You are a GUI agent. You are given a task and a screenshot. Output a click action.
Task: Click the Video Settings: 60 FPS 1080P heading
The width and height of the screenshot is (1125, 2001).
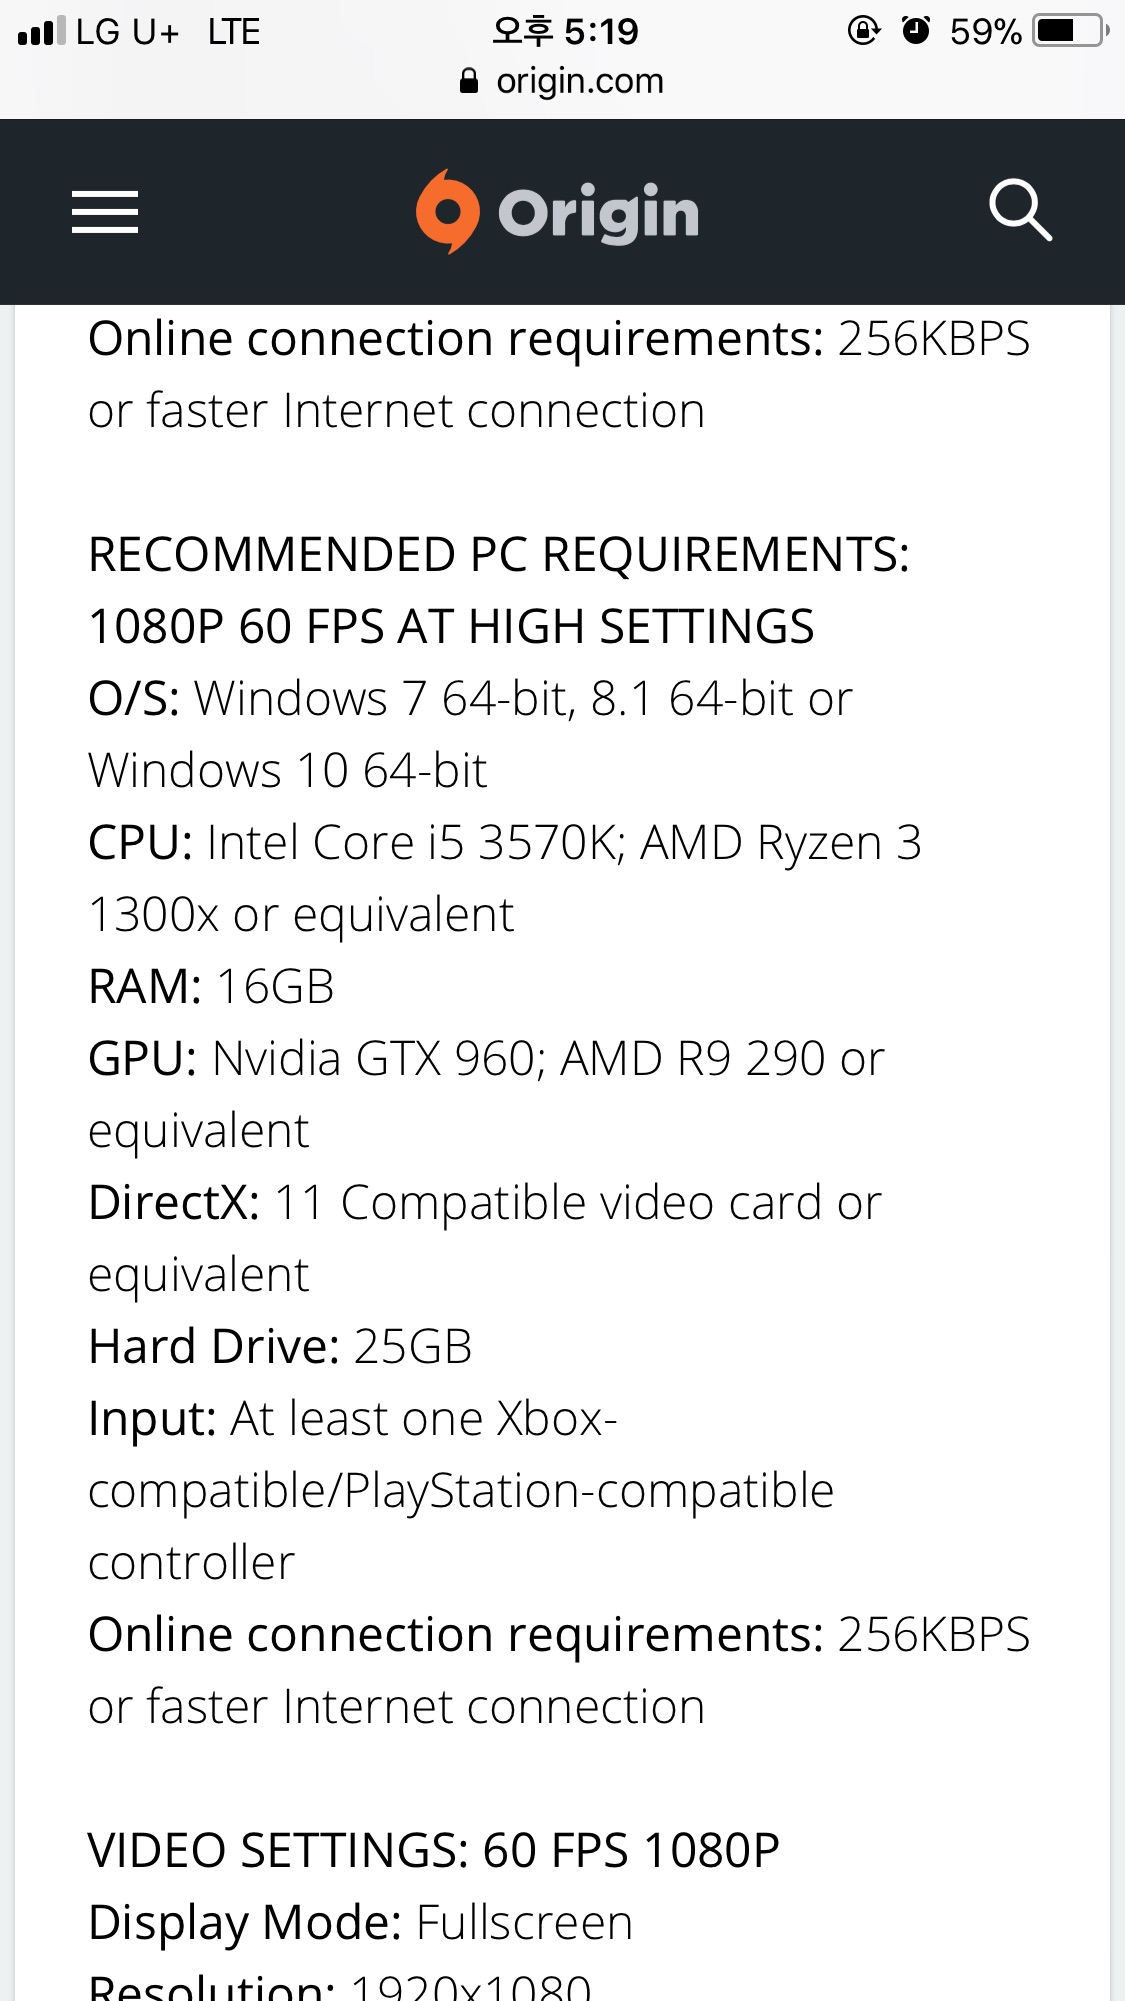click(x=433, y=1850)
